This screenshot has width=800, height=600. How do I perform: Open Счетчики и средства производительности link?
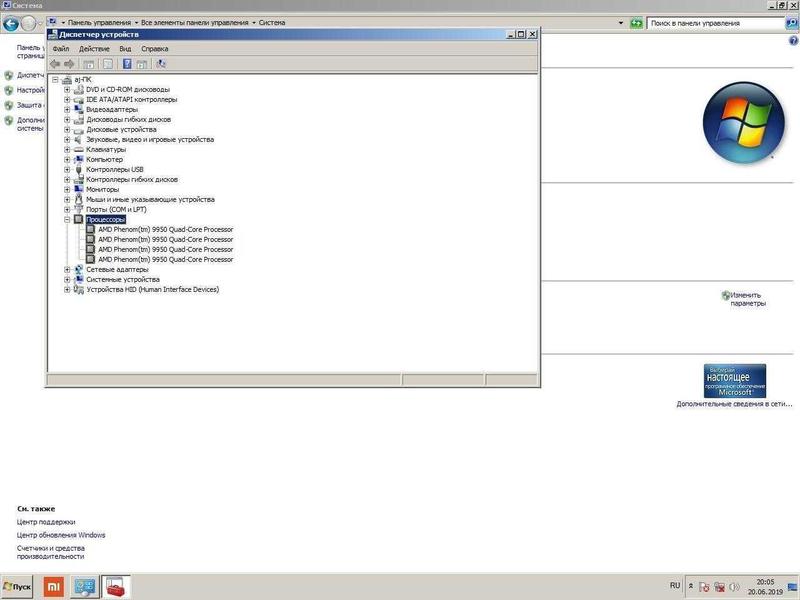(51, 553)
